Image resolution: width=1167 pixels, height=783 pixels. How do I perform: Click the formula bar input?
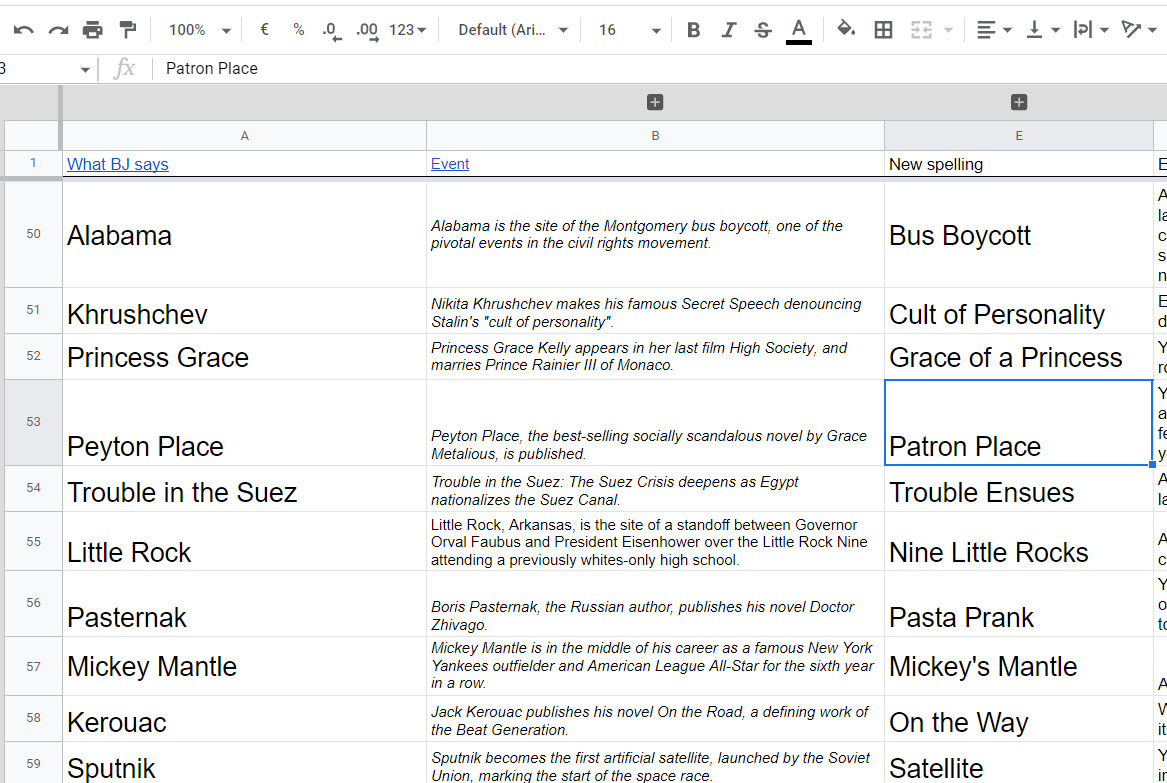[659, 68]
